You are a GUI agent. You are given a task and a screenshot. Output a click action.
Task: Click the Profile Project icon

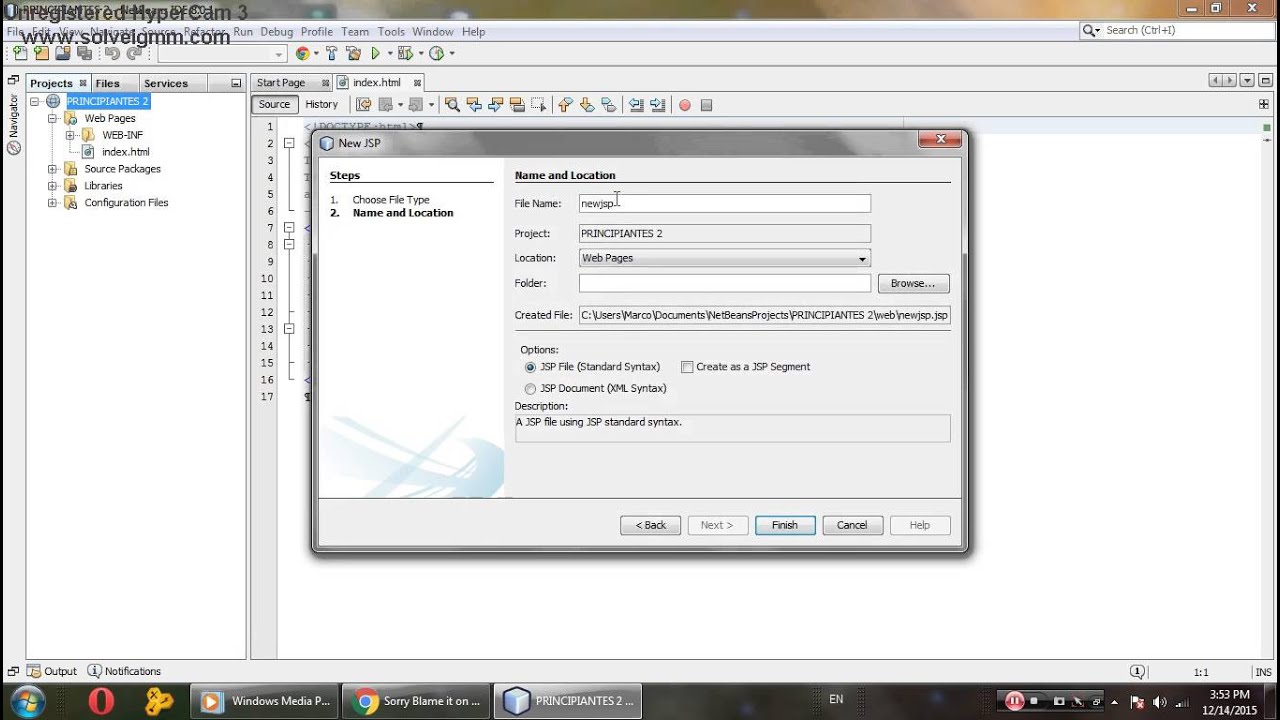(436, 53)
